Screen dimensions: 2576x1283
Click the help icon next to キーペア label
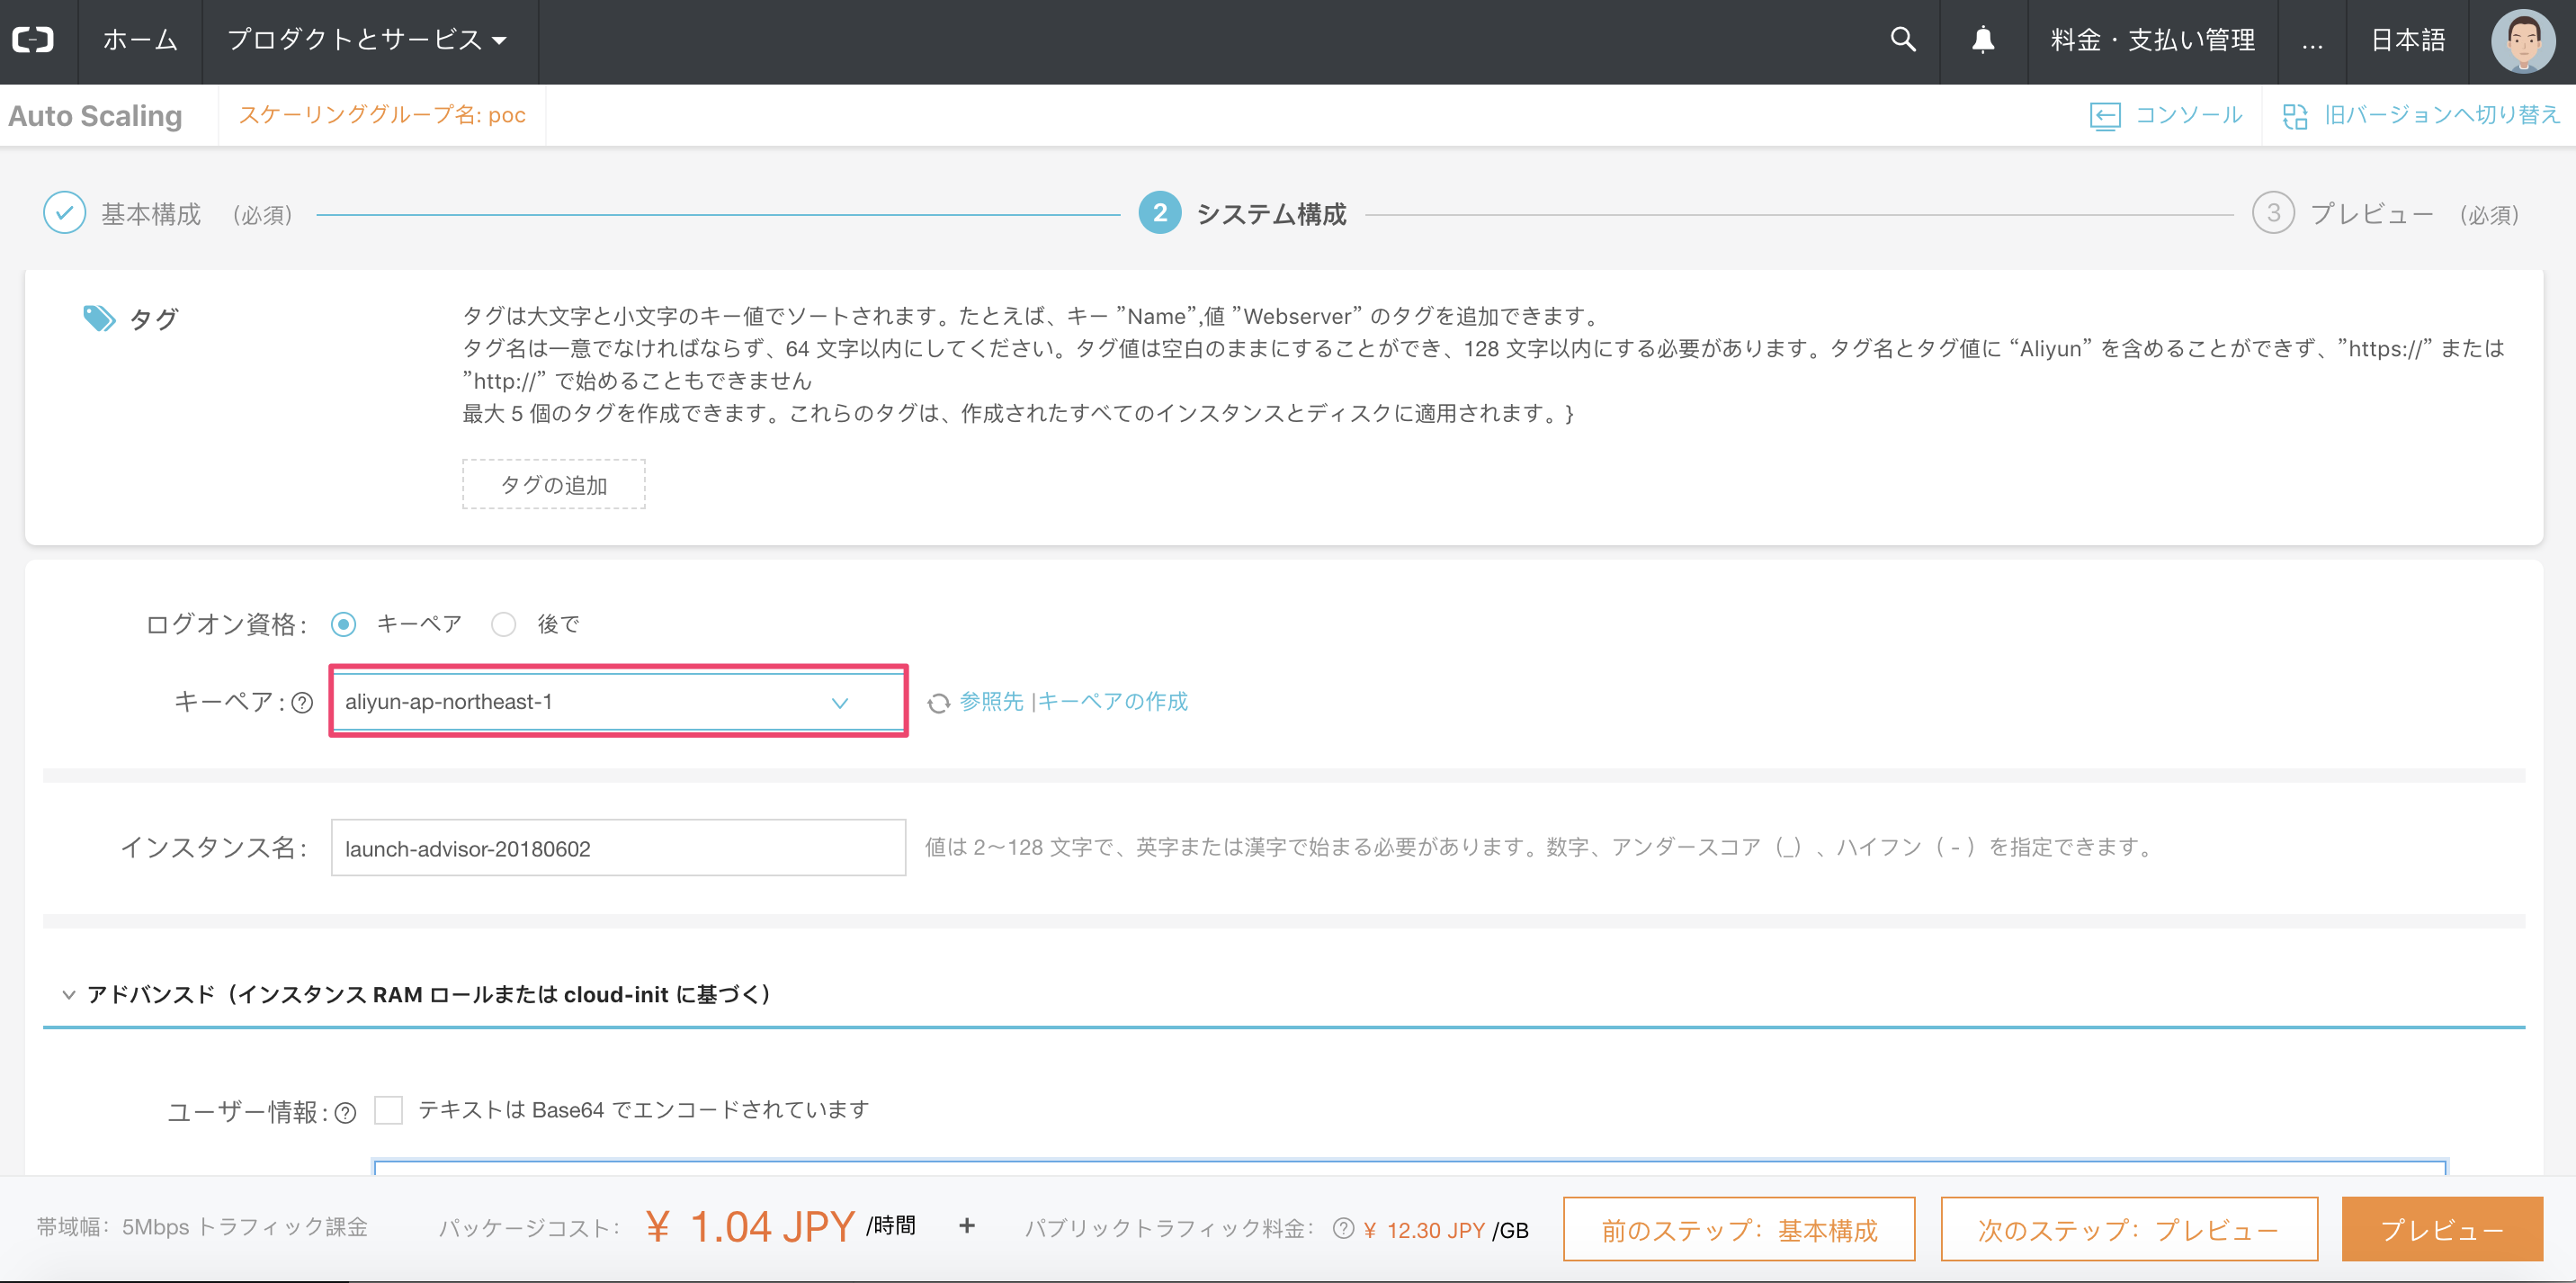[302, 703]
